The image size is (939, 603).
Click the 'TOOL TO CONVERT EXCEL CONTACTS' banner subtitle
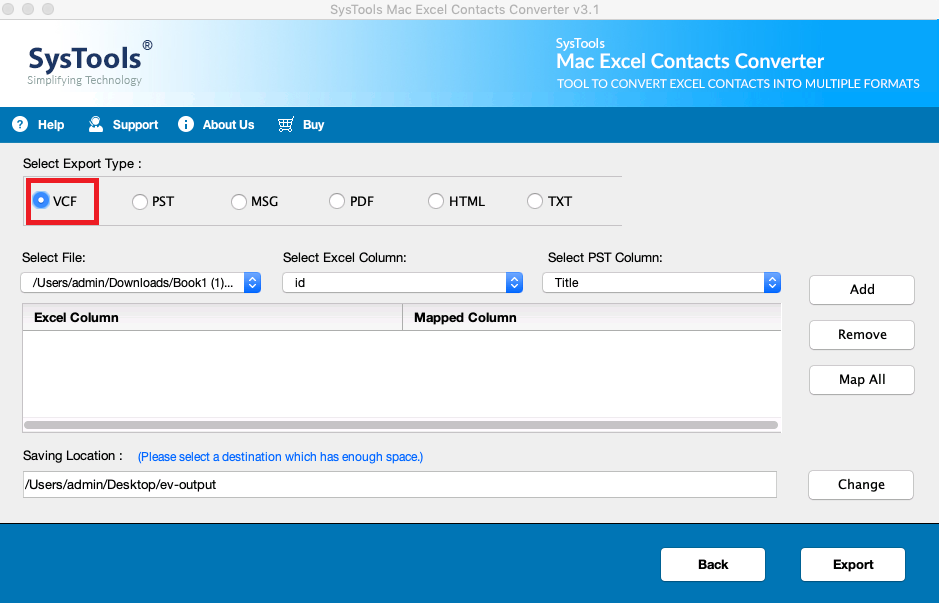(738, 84)
